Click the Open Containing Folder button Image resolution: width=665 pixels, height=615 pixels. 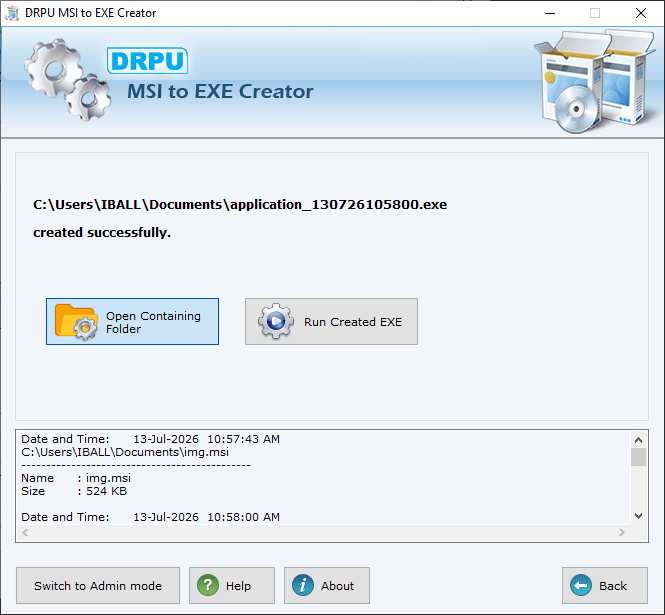(x=132, y=321)
